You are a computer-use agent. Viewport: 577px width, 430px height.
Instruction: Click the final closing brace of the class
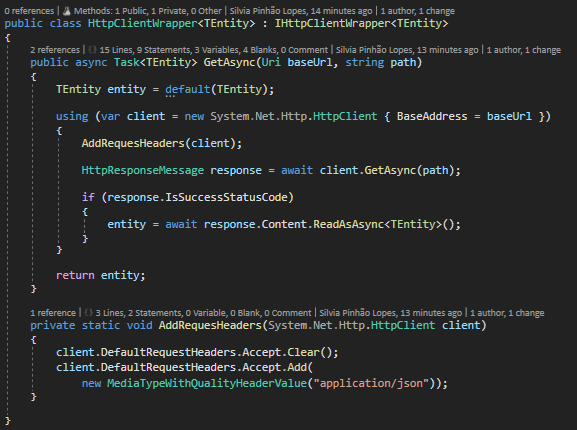pos(8,421)
